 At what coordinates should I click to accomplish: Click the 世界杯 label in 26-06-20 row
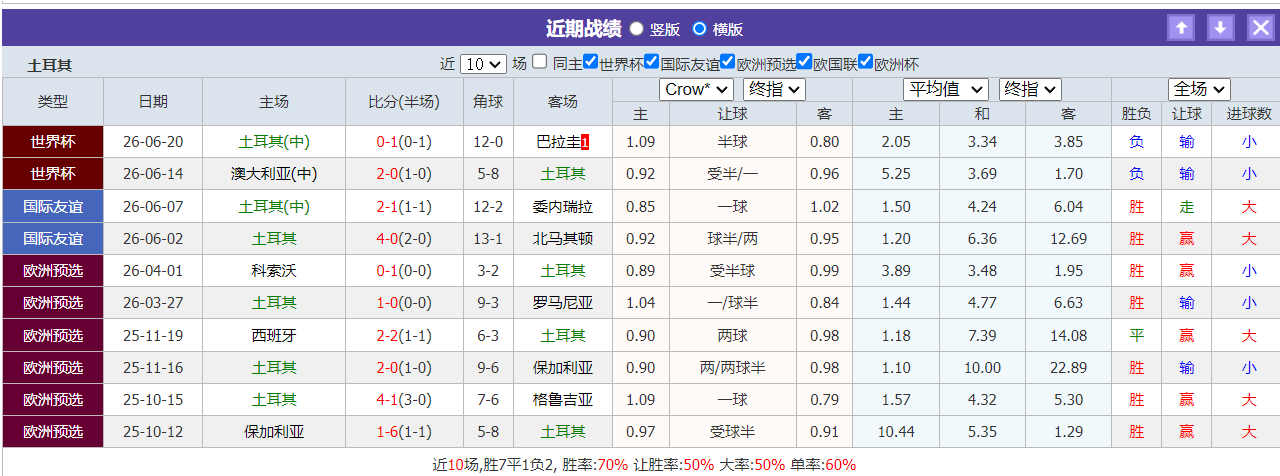pos(53,142)
